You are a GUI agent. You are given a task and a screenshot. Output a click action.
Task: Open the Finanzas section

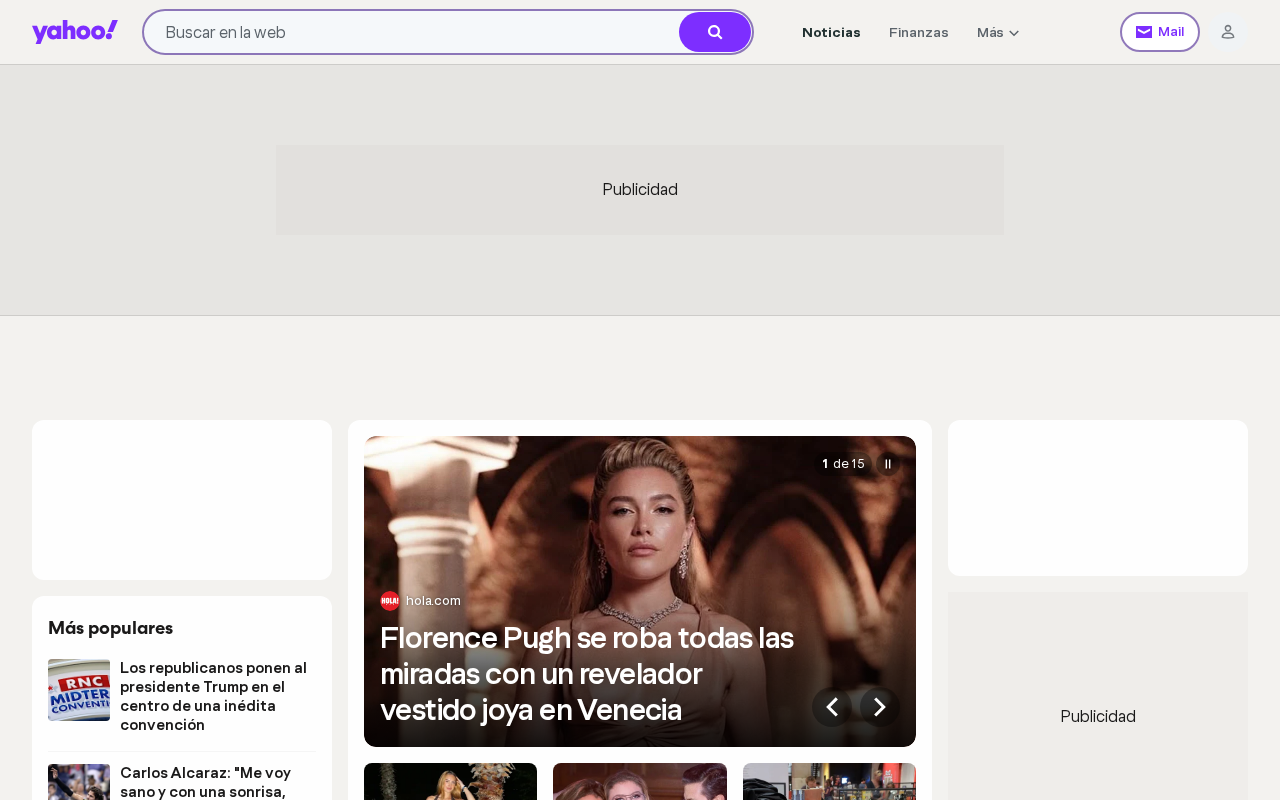coord(919,32)
